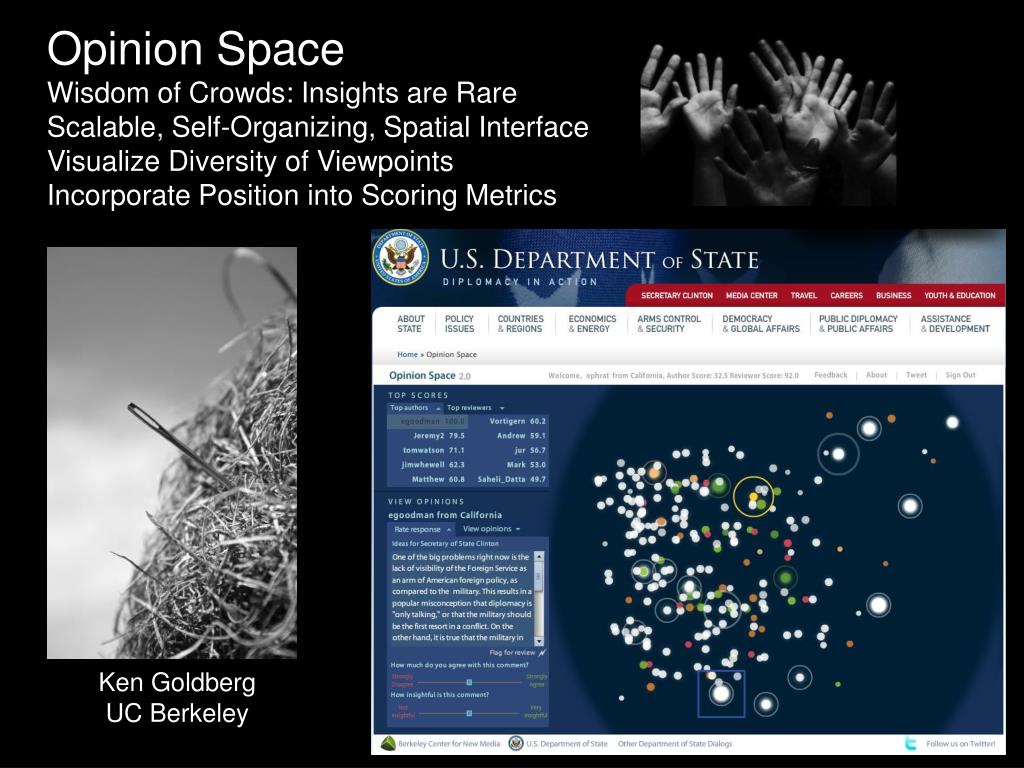
Task: Click the Twitter bird icon in footer
Action: (x=911, y=743)
